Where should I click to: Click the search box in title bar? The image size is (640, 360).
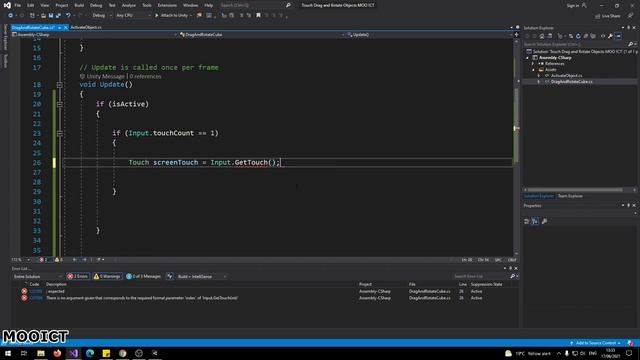coord(255,5)
